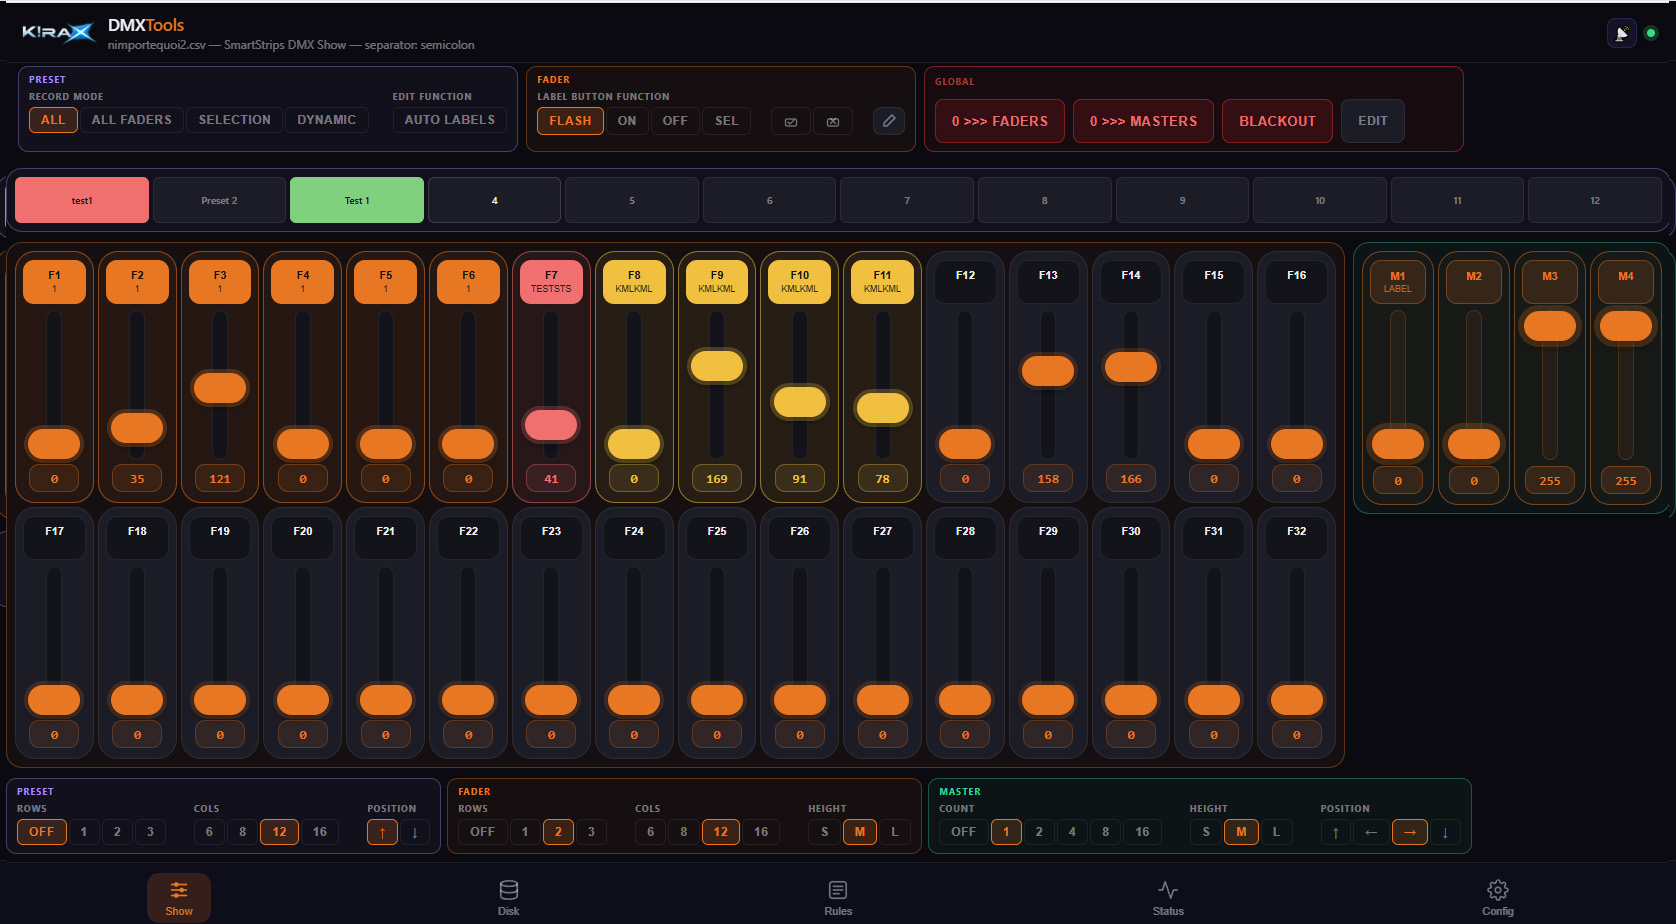Set master height to L
Screen dimensions: 1676x924
(1276, 832)
